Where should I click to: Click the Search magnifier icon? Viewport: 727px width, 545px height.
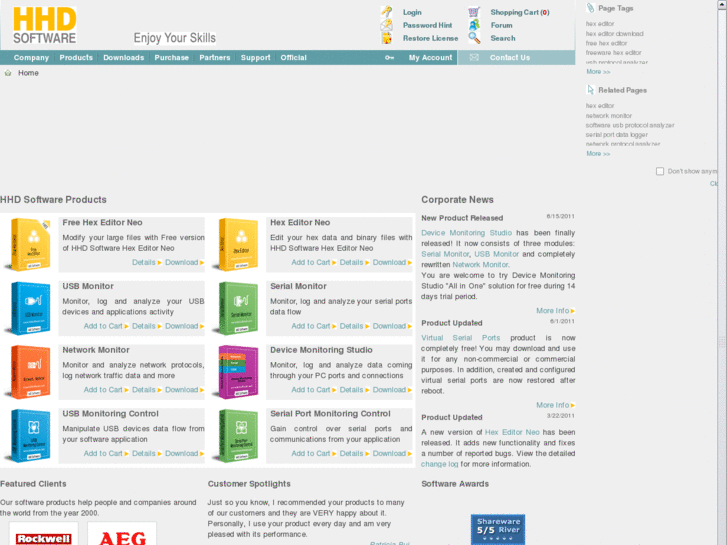point(474,38)
